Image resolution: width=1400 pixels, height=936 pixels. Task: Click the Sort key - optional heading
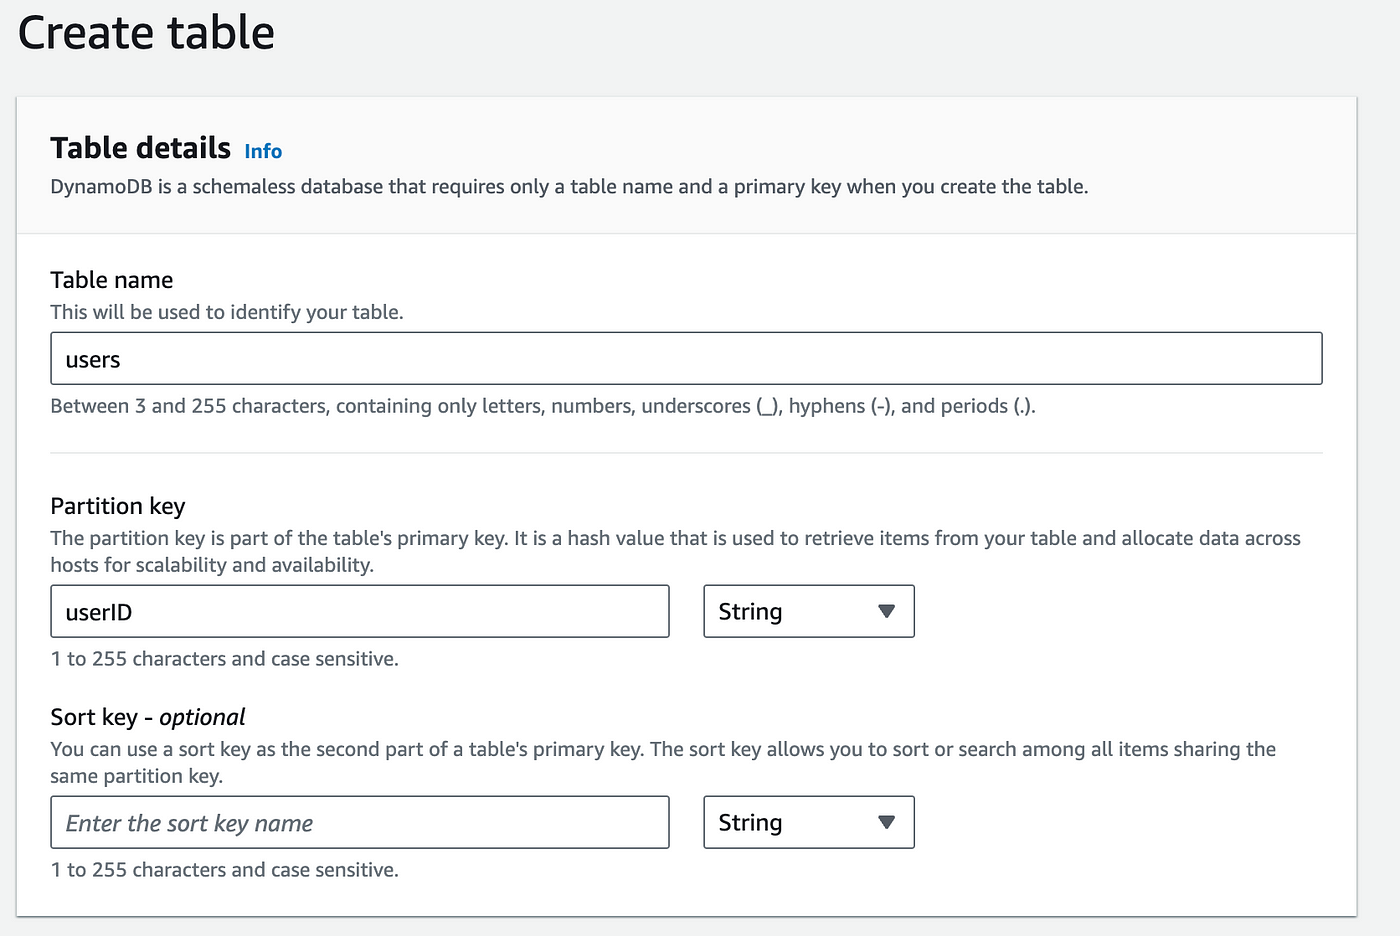[x=146, y=716]
